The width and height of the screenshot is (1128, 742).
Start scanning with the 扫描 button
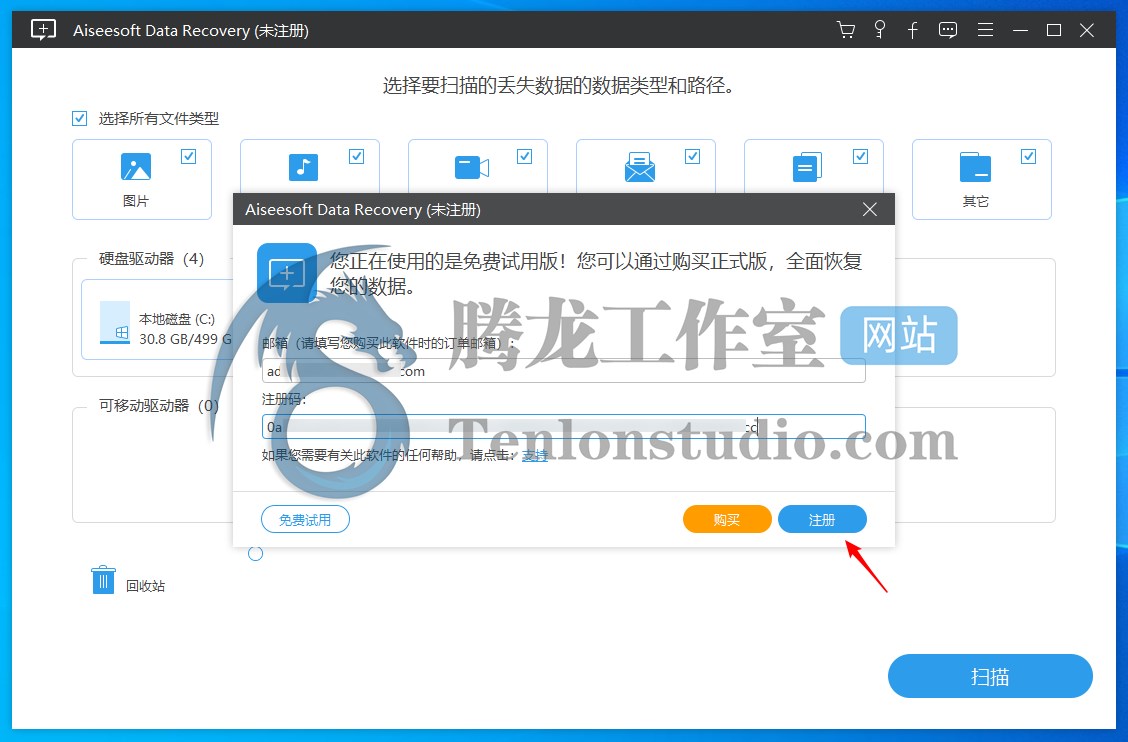pyautogui.click(x=990, y=676)
